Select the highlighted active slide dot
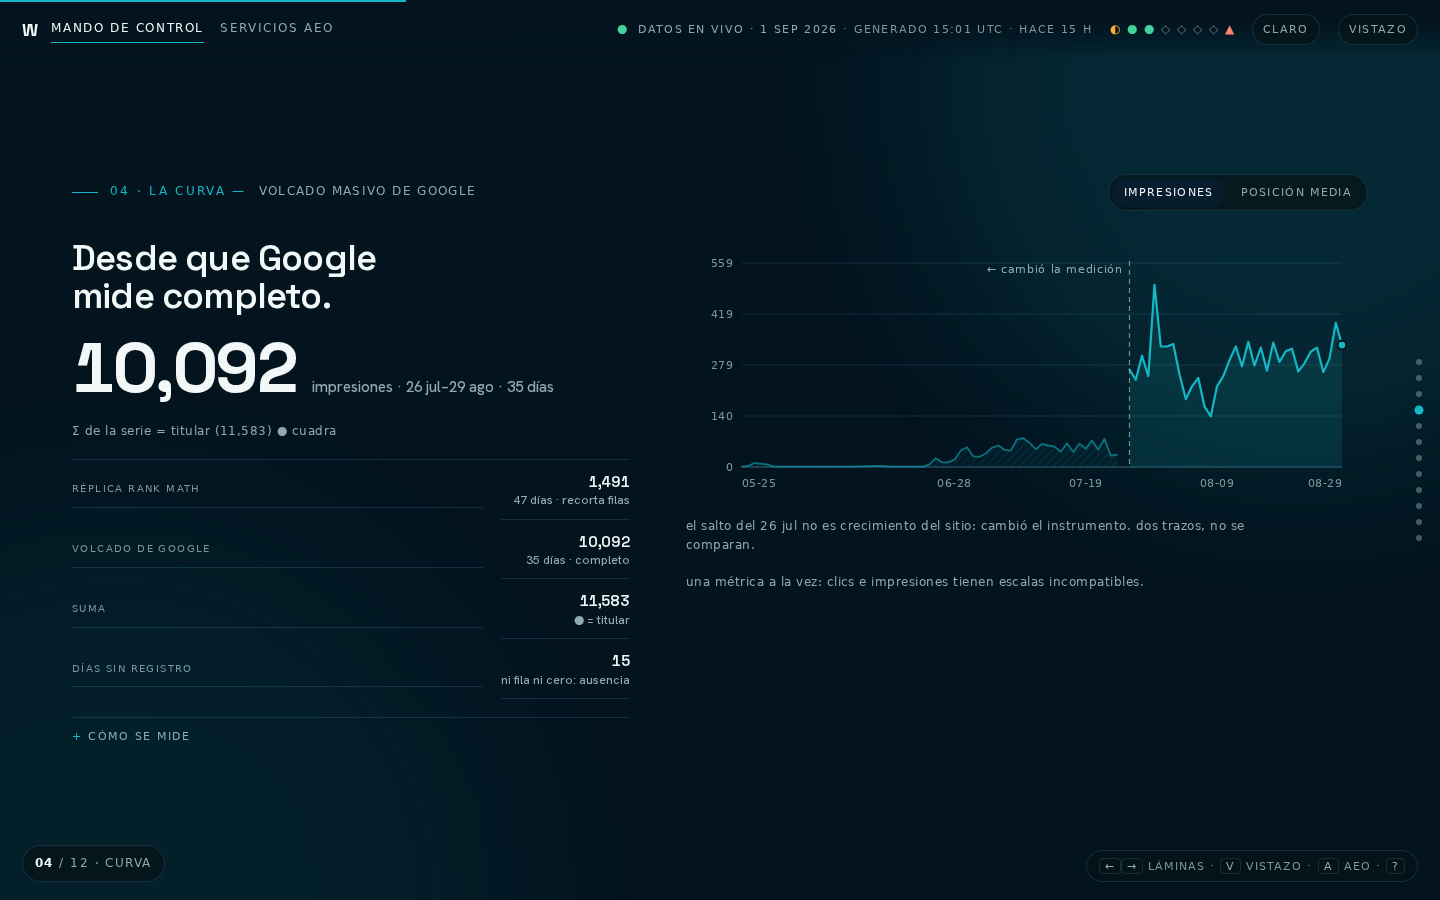1440x900 pixels. pos(1419,410)
